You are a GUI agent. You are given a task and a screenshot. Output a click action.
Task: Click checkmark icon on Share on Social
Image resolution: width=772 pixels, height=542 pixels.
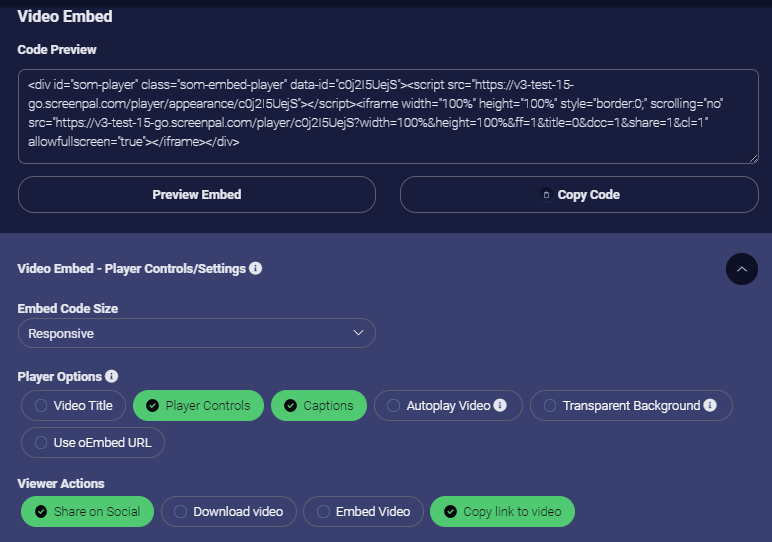41,511
